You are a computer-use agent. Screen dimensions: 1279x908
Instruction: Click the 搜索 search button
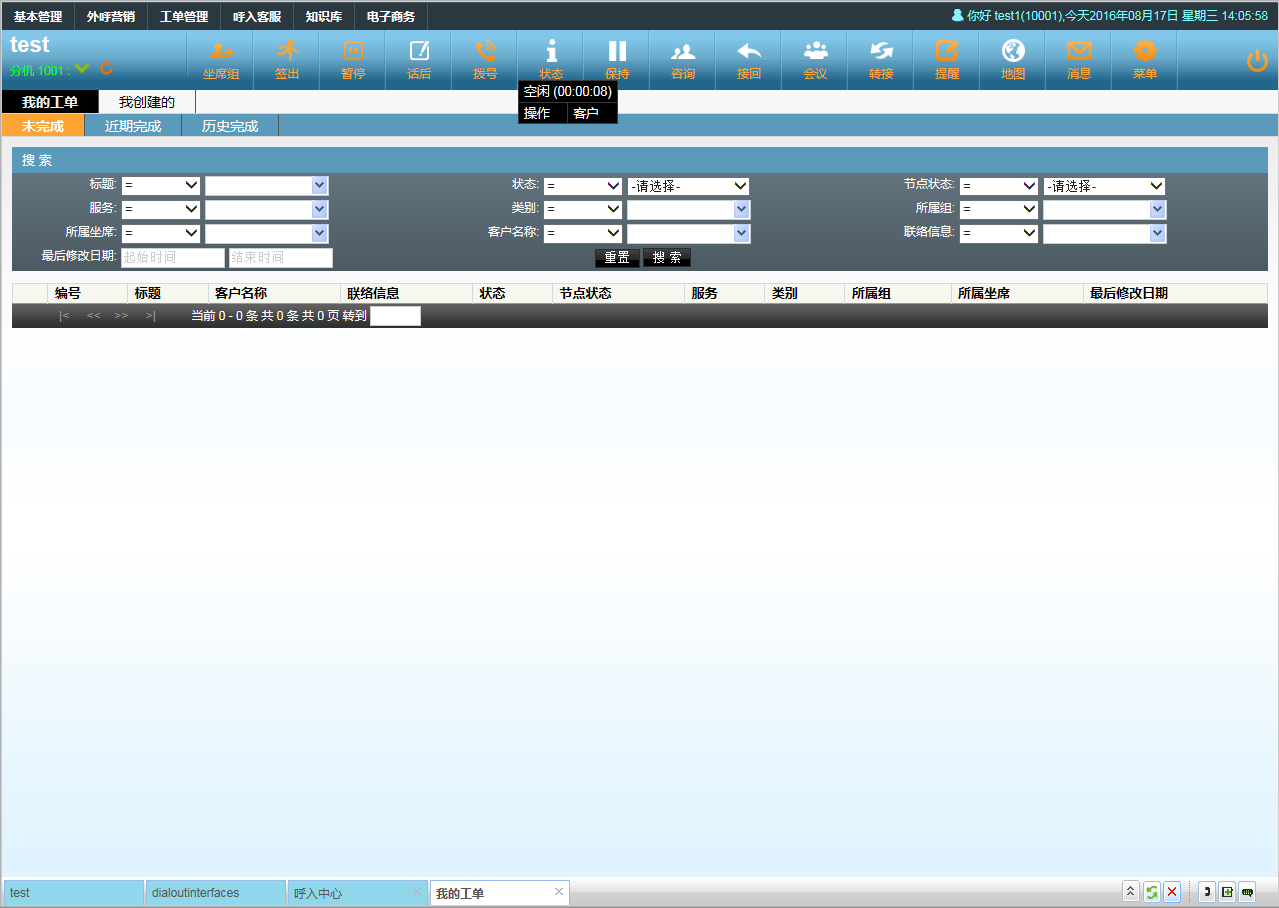[667, 257]
